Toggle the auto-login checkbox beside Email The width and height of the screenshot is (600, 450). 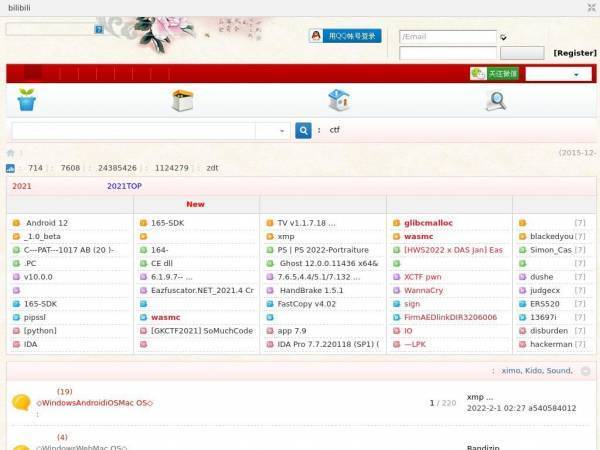tap(504, 37)
